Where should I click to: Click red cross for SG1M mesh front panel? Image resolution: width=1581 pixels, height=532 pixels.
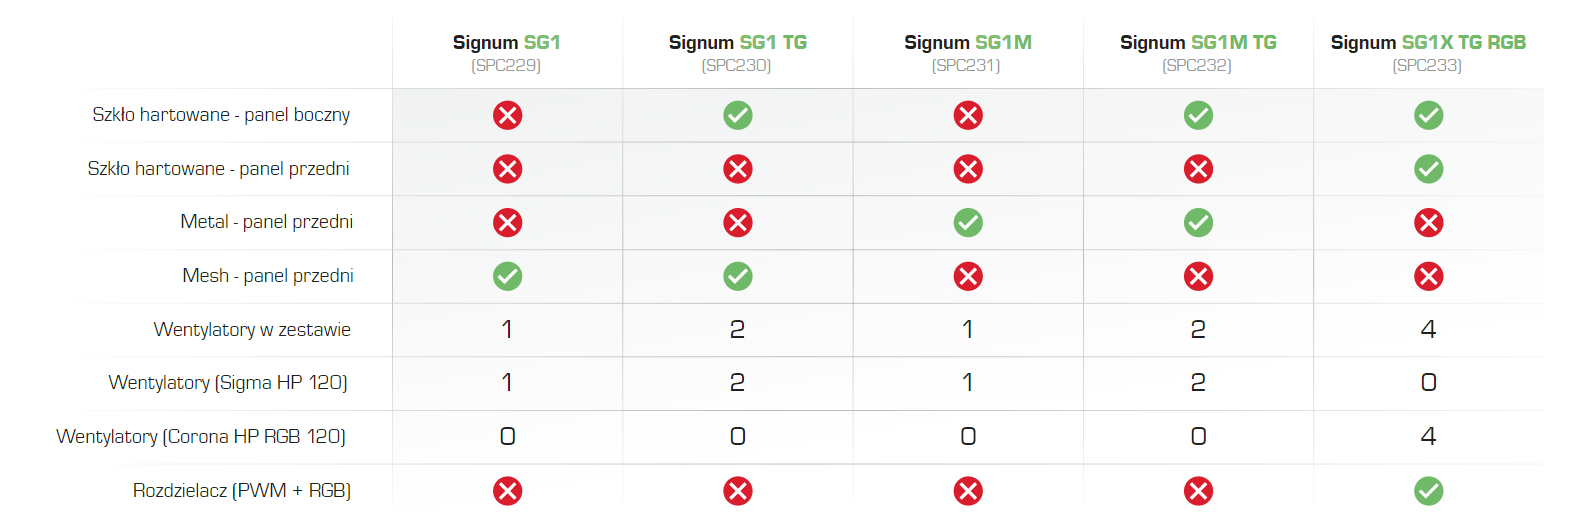click(968, 276)
